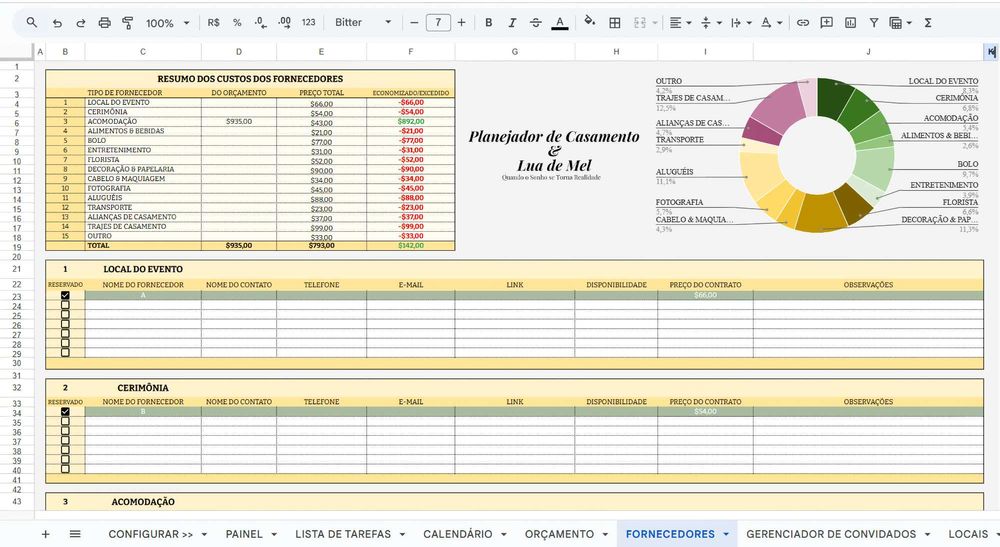
Task: Toggle bold formatting
Action: click(x=489, y=22)
